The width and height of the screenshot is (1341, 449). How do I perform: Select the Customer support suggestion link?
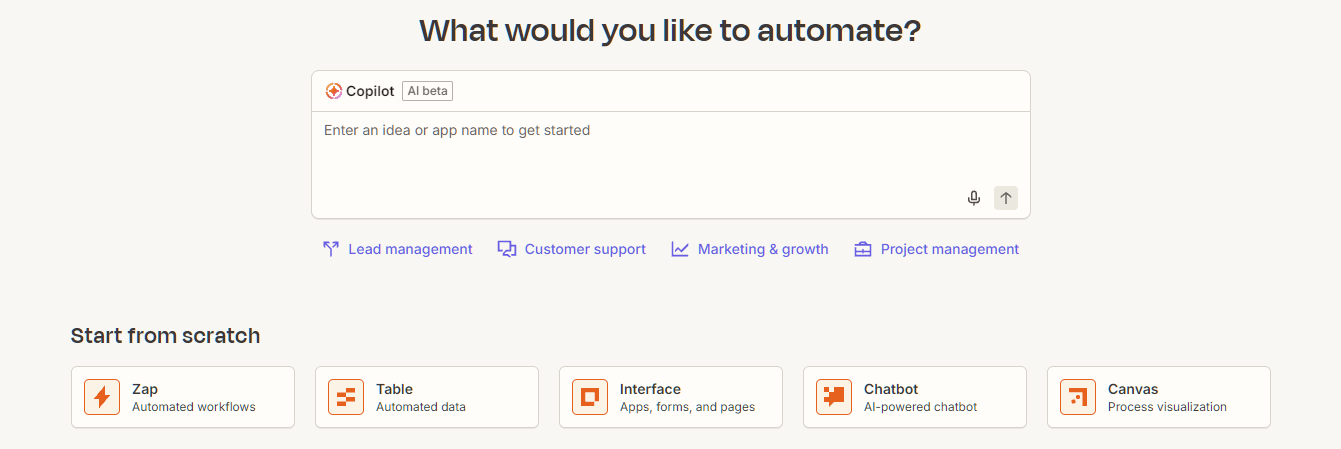click(x=585, y=249)
